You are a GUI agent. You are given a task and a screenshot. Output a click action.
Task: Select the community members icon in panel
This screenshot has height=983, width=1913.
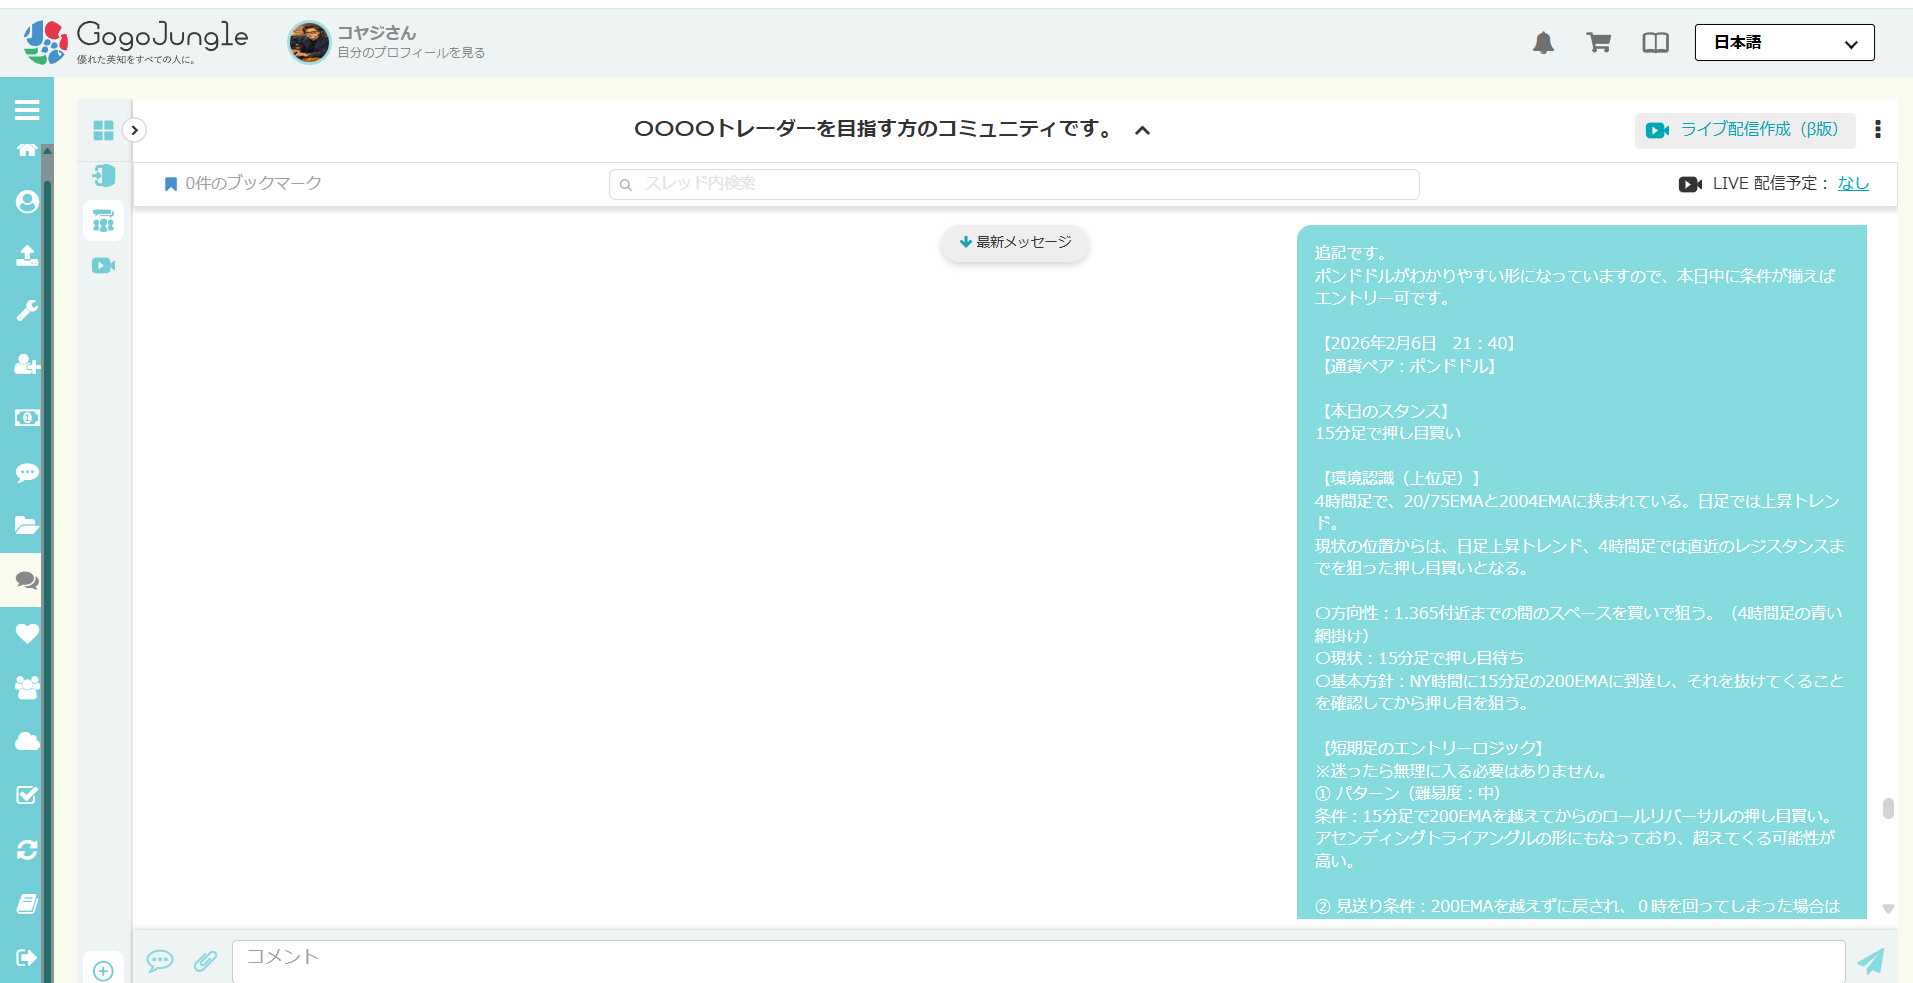[103, 220]
